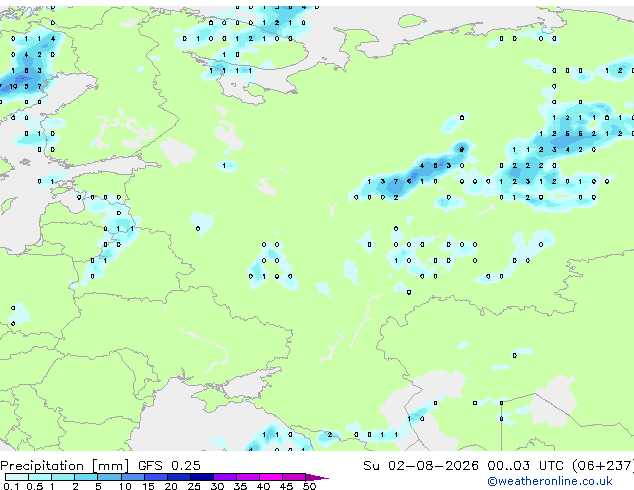This screenshot has height=490, width=634.
Task: Select the 15–20 mm legend swatch
Action: click(x=155, y=477)
